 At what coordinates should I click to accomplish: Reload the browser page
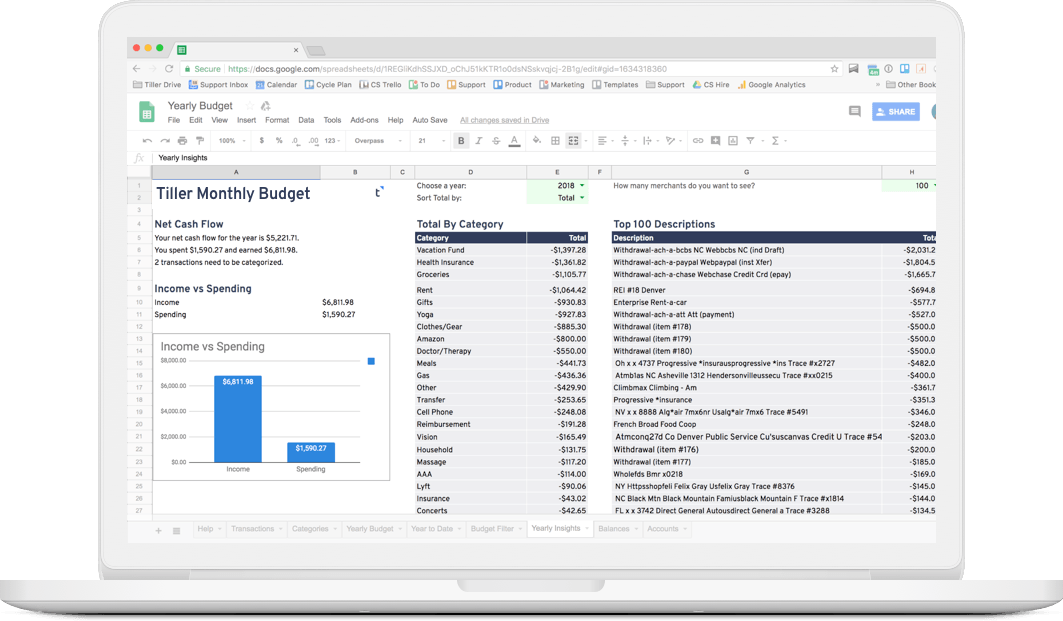[x=169, y=68]
